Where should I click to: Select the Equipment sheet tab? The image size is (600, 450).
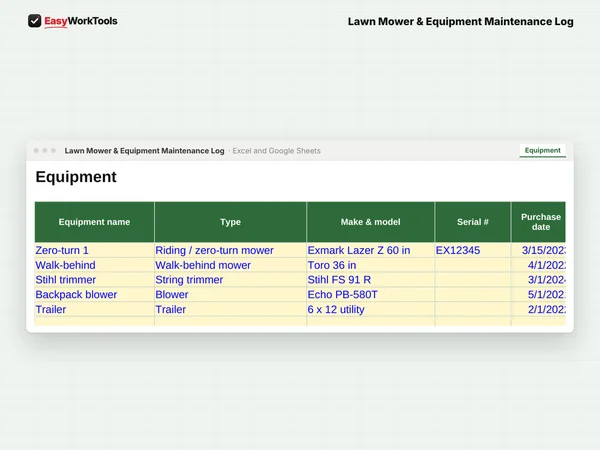point(543,150)
